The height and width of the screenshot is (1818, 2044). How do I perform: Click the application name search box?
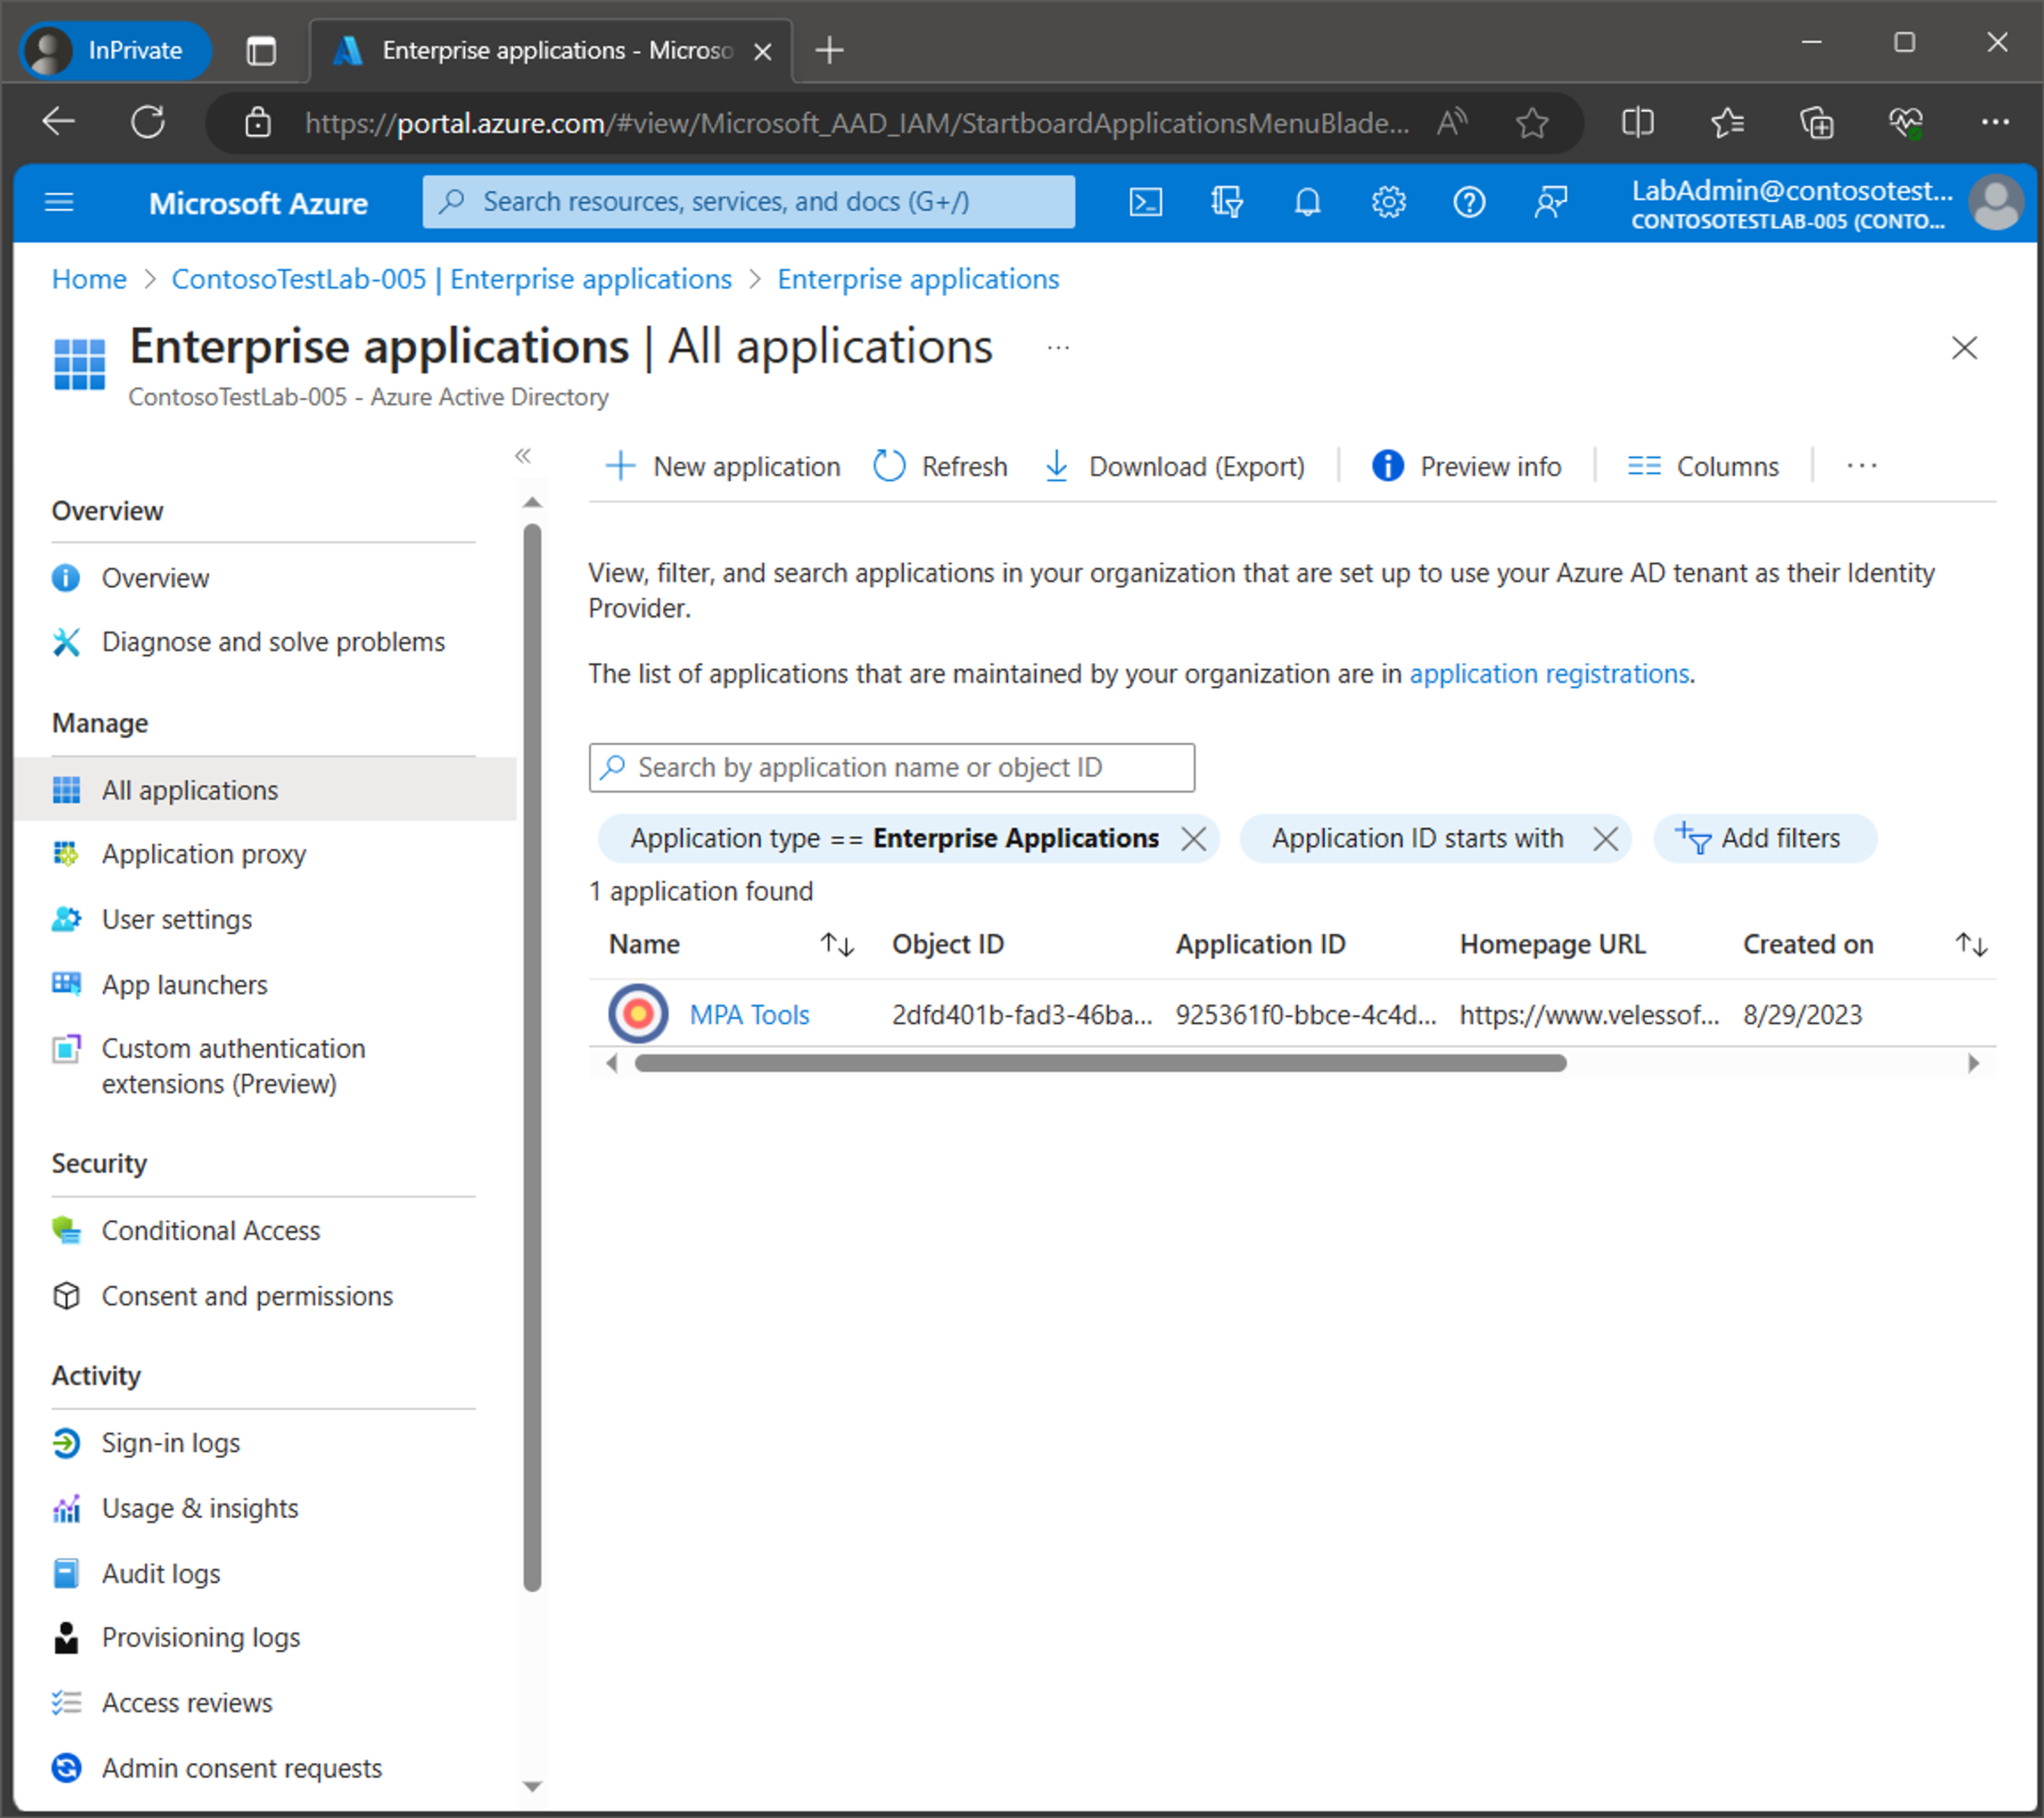(x=891, y=768)
